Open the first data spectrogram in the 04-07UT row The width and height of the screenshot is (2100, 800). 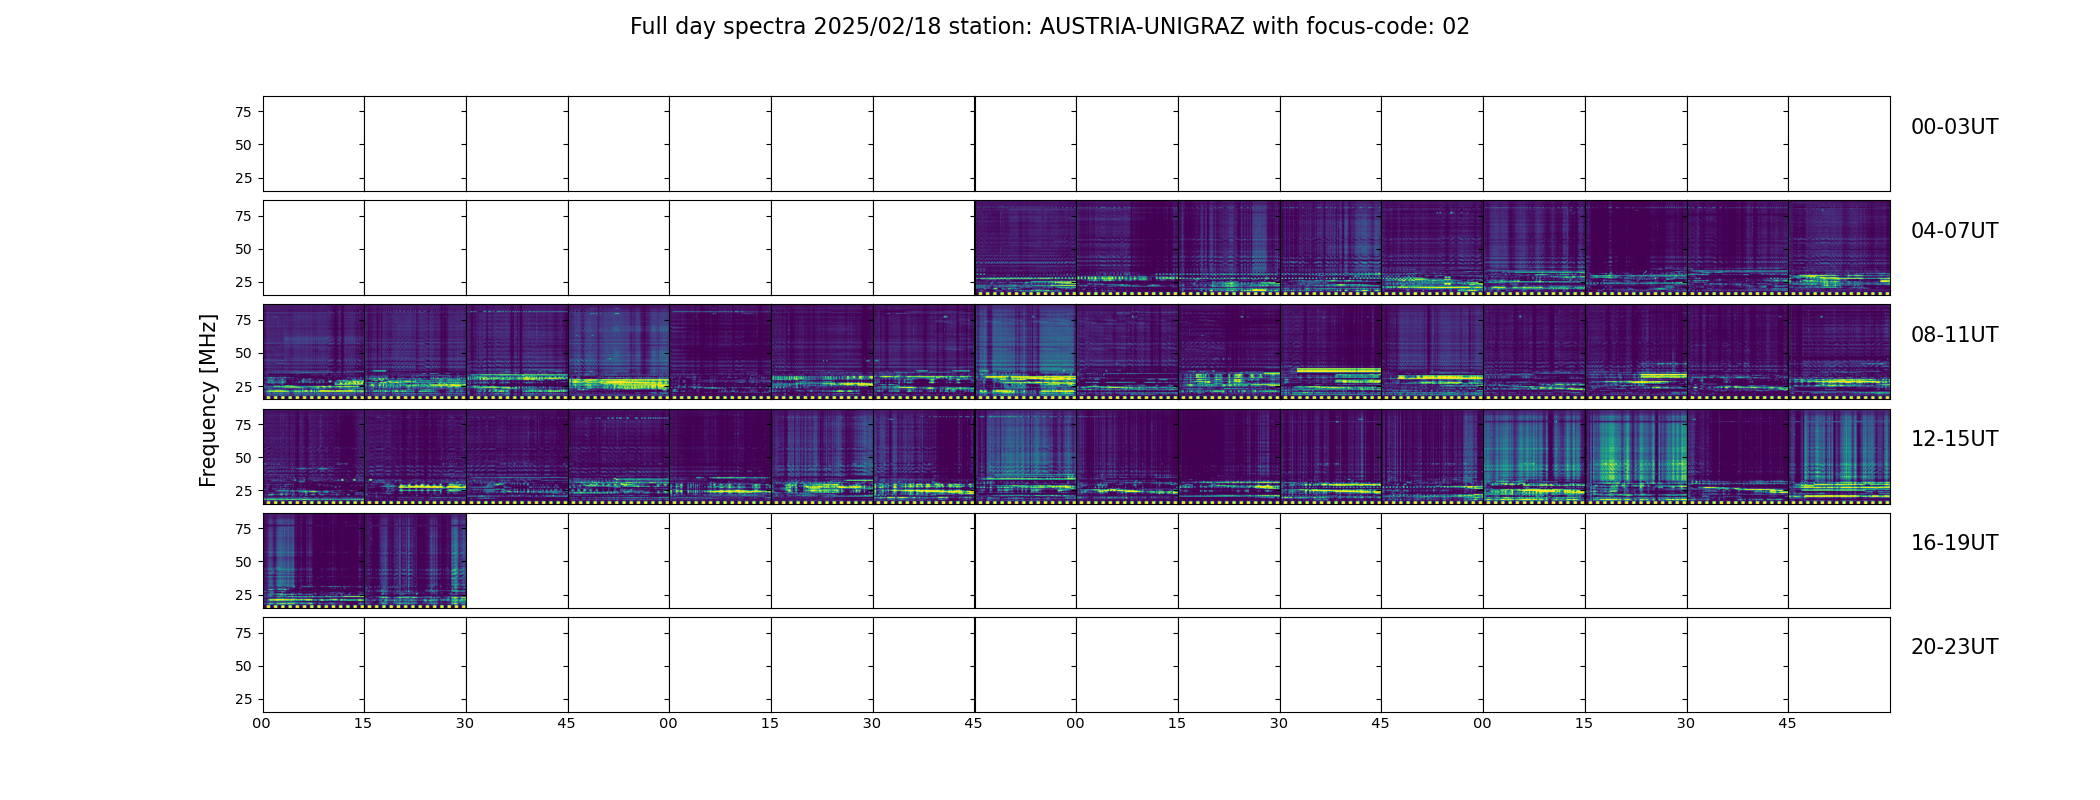pos(1026,248)
